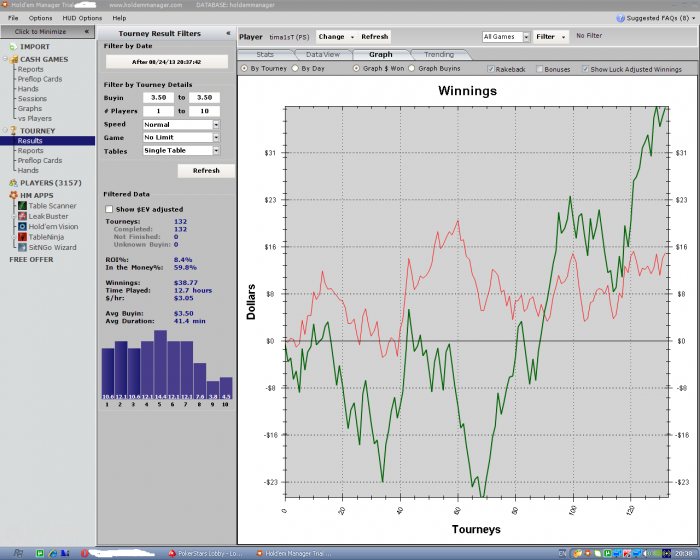Click the minimum Buyin input field
This screenshot has height=560, width=700.
(x=158, y=98)
